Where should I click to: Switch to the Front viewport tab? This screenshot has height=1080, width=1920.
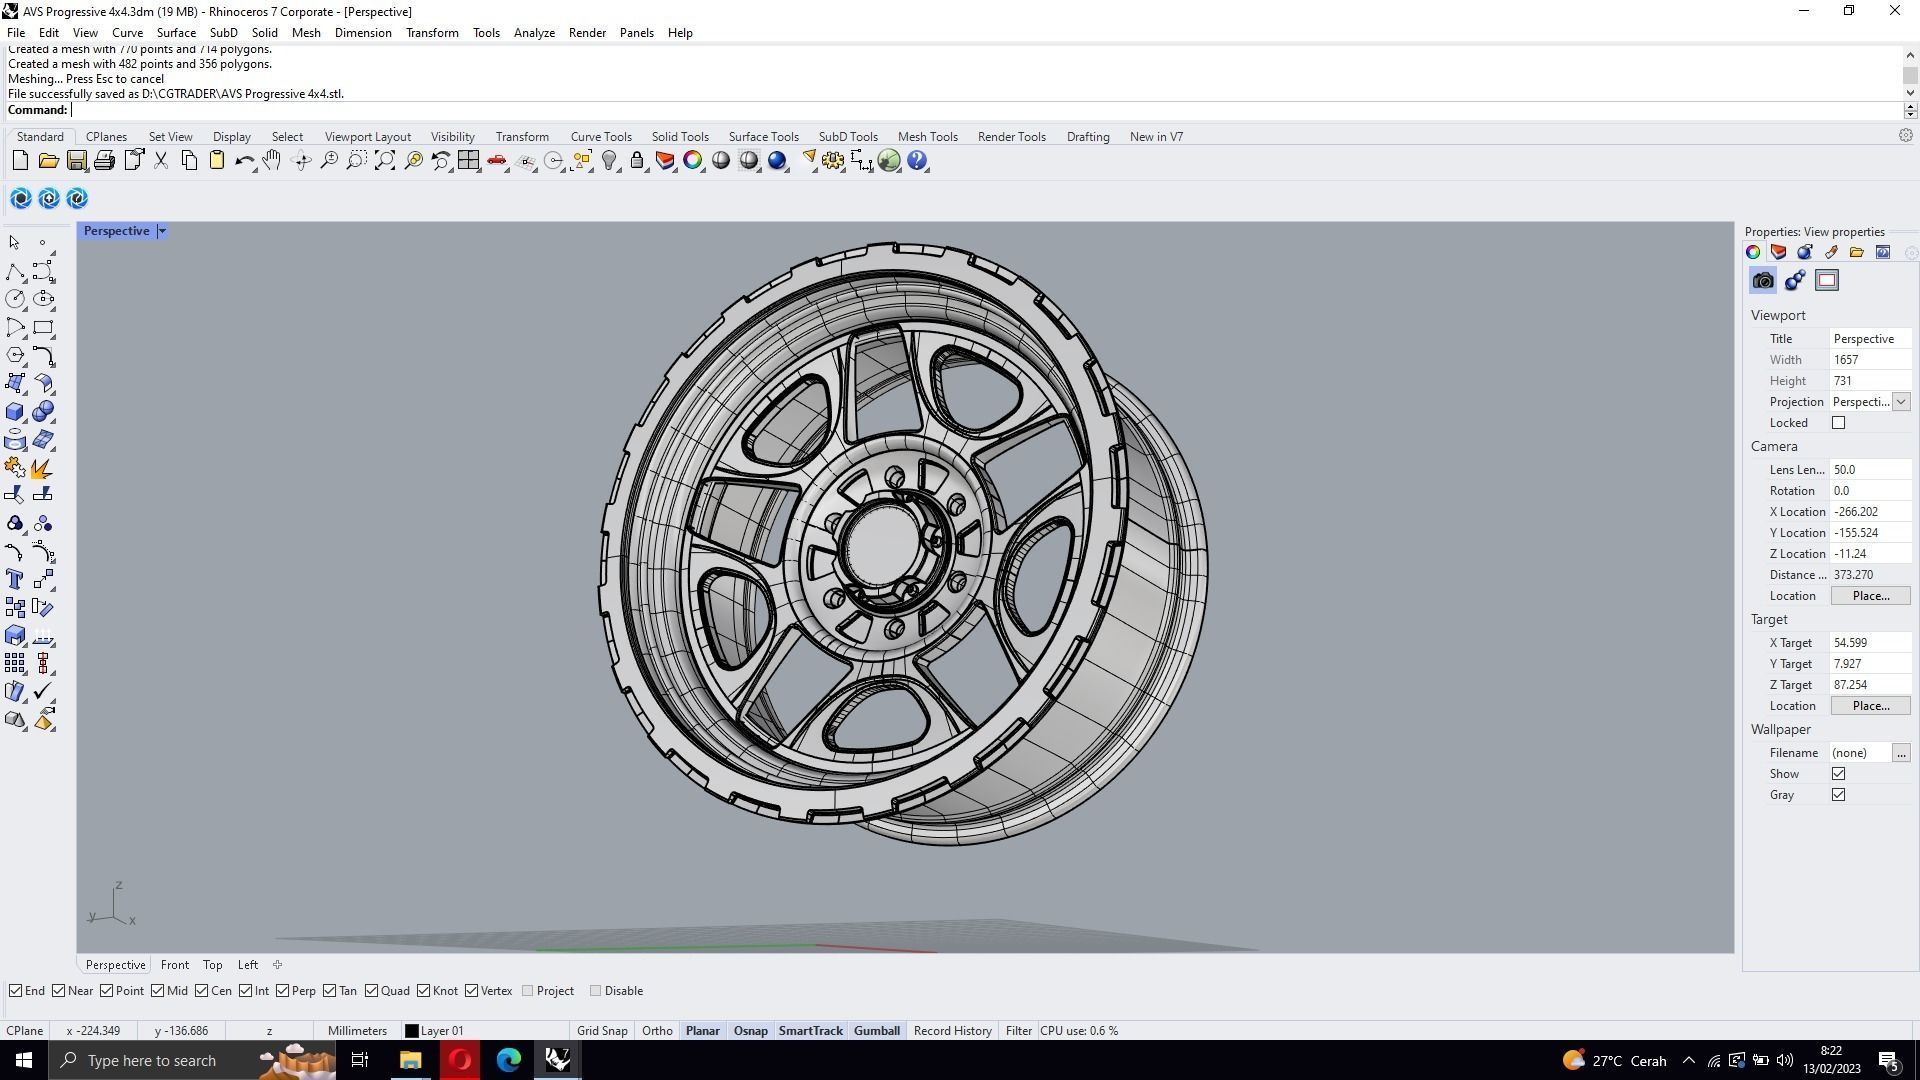click(174, 965)
